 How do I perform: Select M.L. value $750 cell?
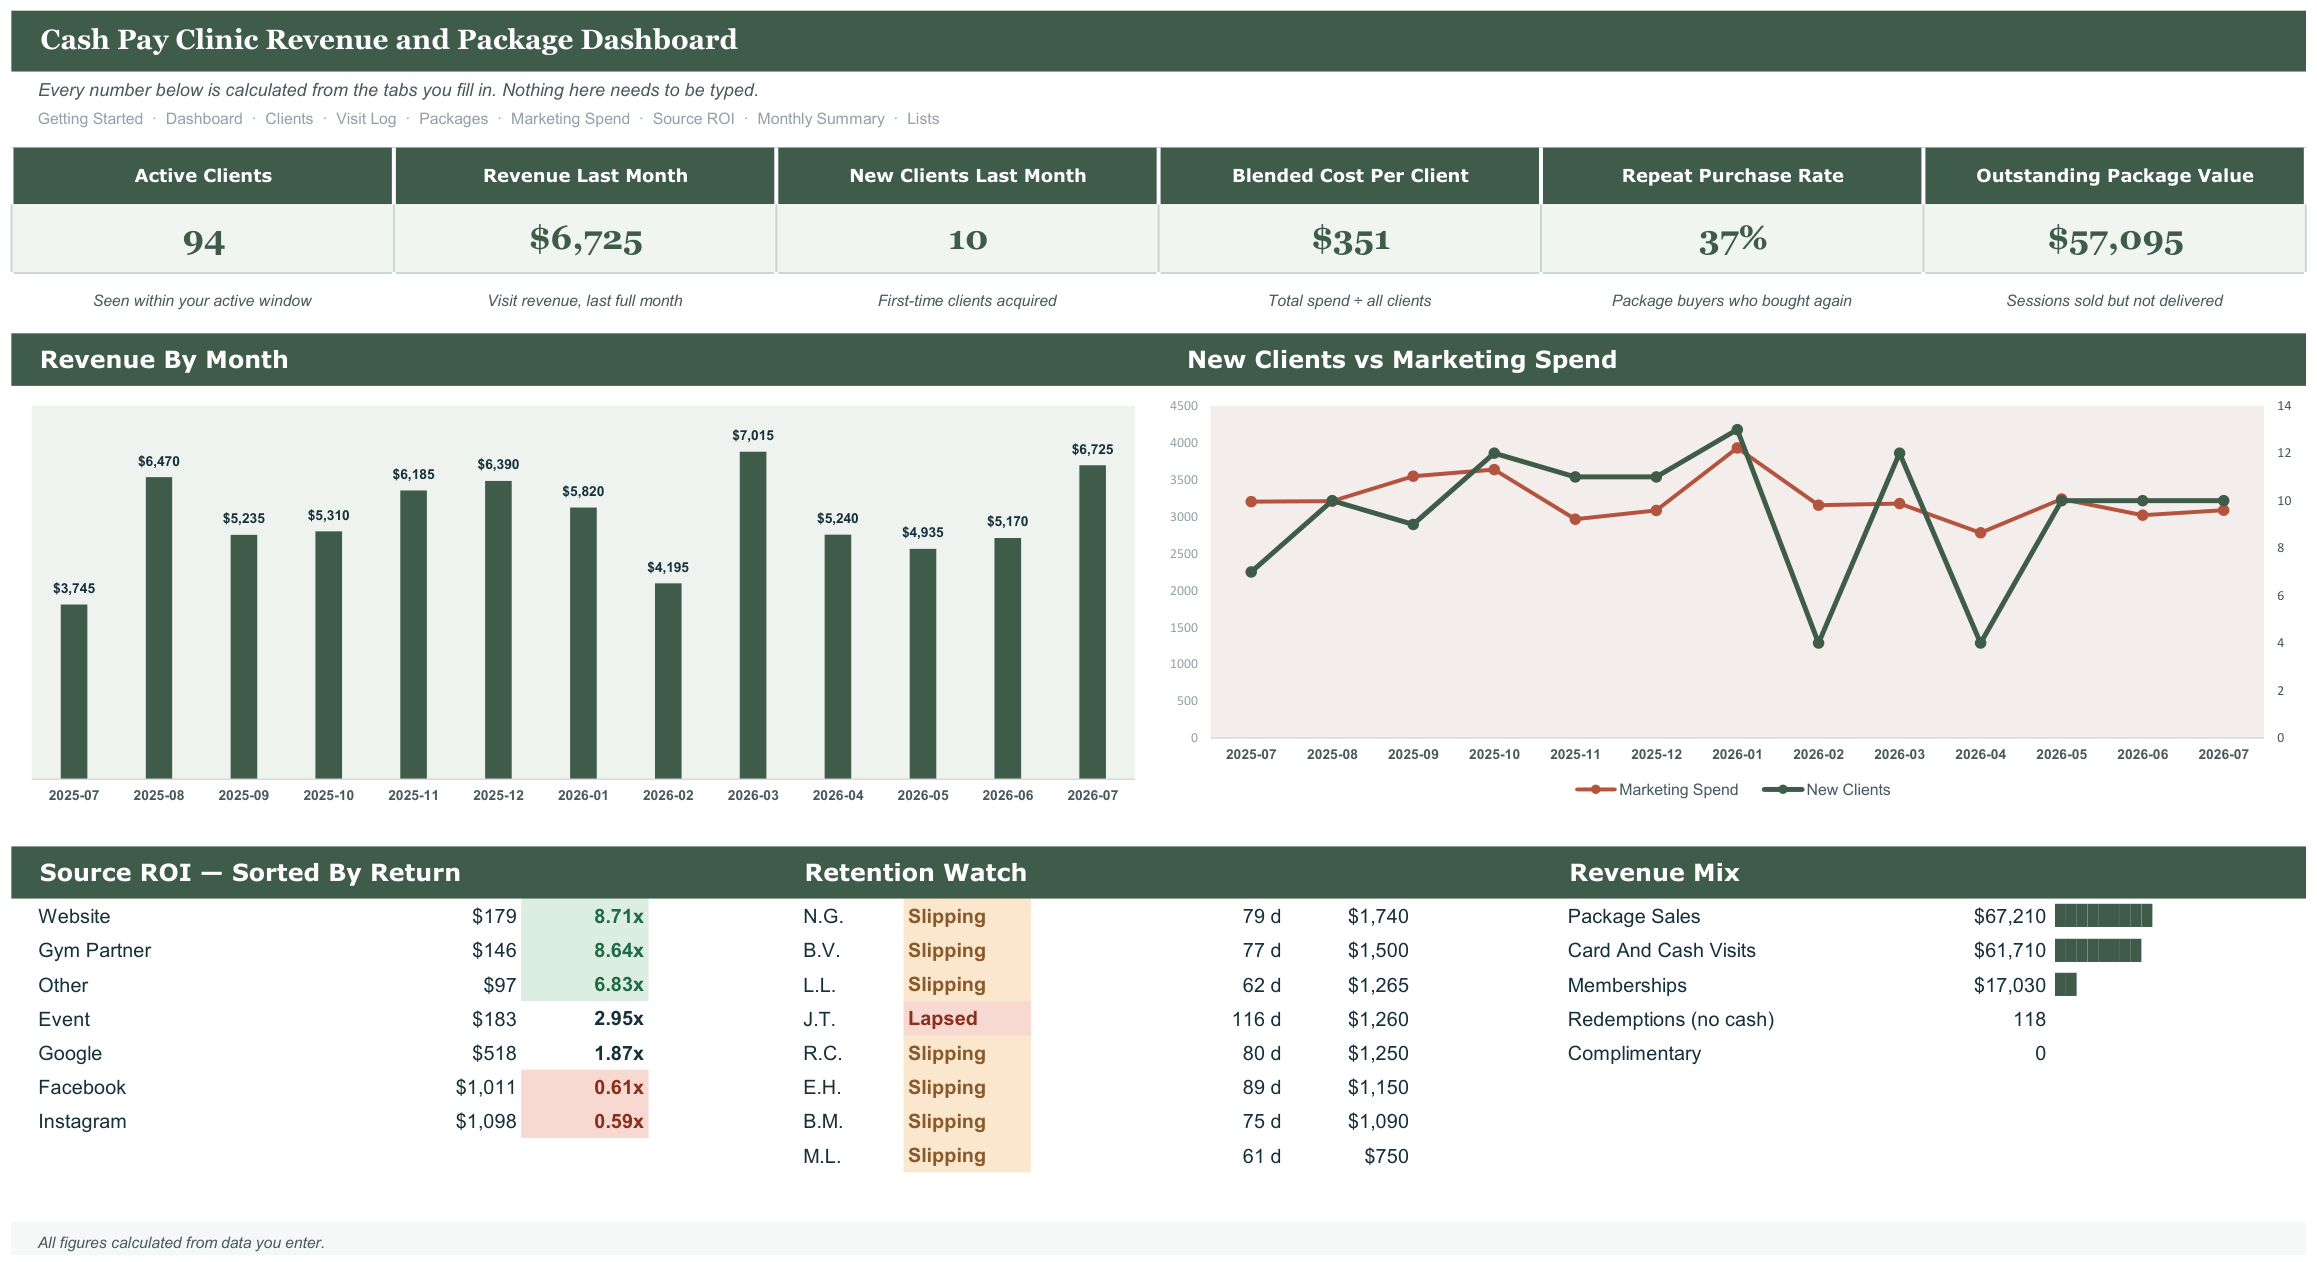coord(1386,1156)
